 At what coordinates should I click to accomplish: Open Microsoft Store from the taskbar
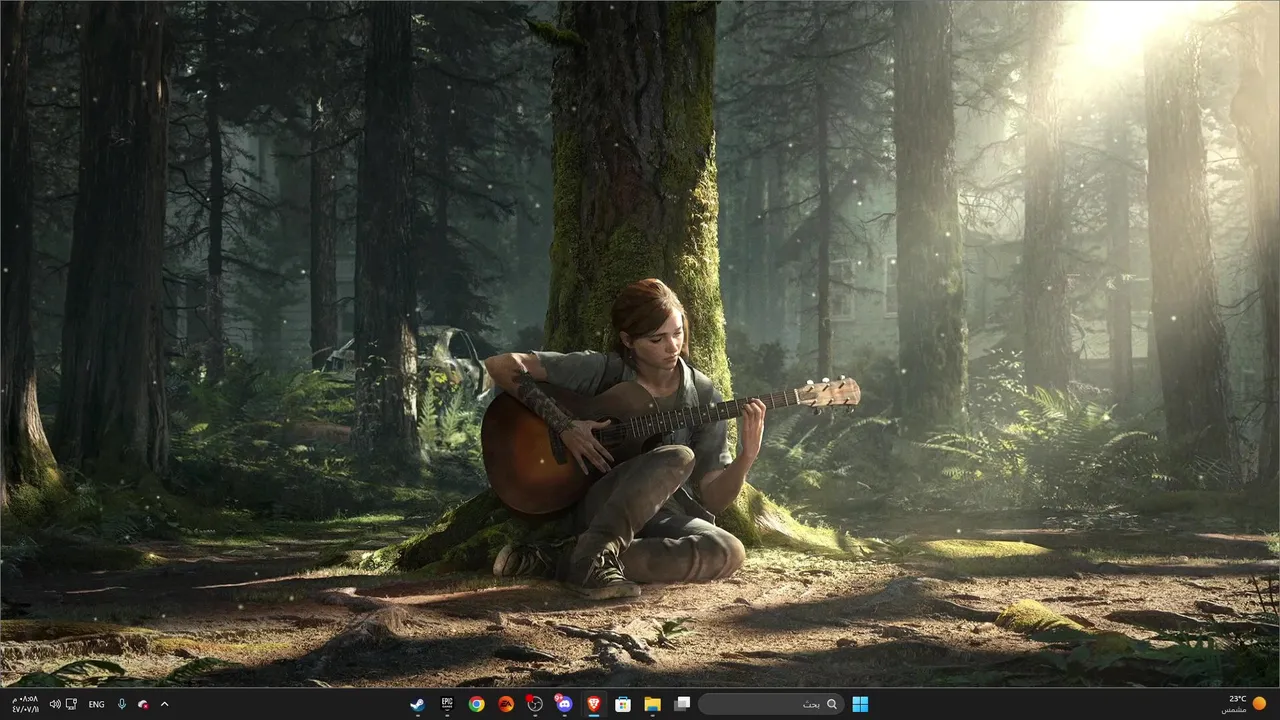click(x=623, y=704)
